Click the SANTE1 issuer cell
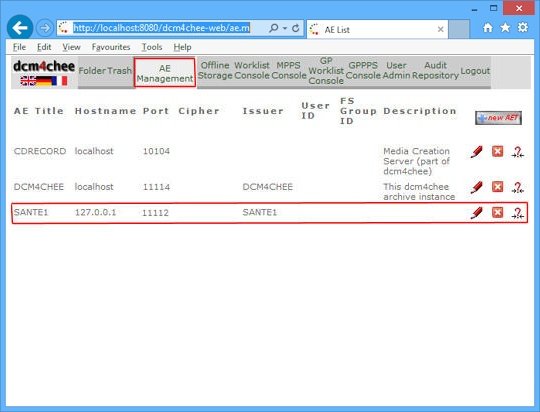 (260, 212)
